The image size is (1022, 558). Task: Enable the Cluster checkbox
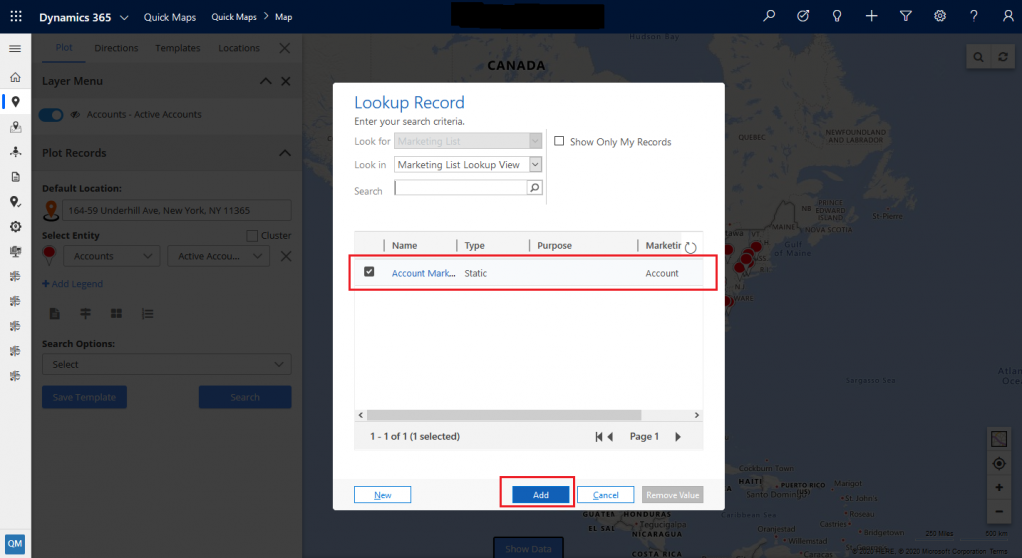[x=252, y=235]
